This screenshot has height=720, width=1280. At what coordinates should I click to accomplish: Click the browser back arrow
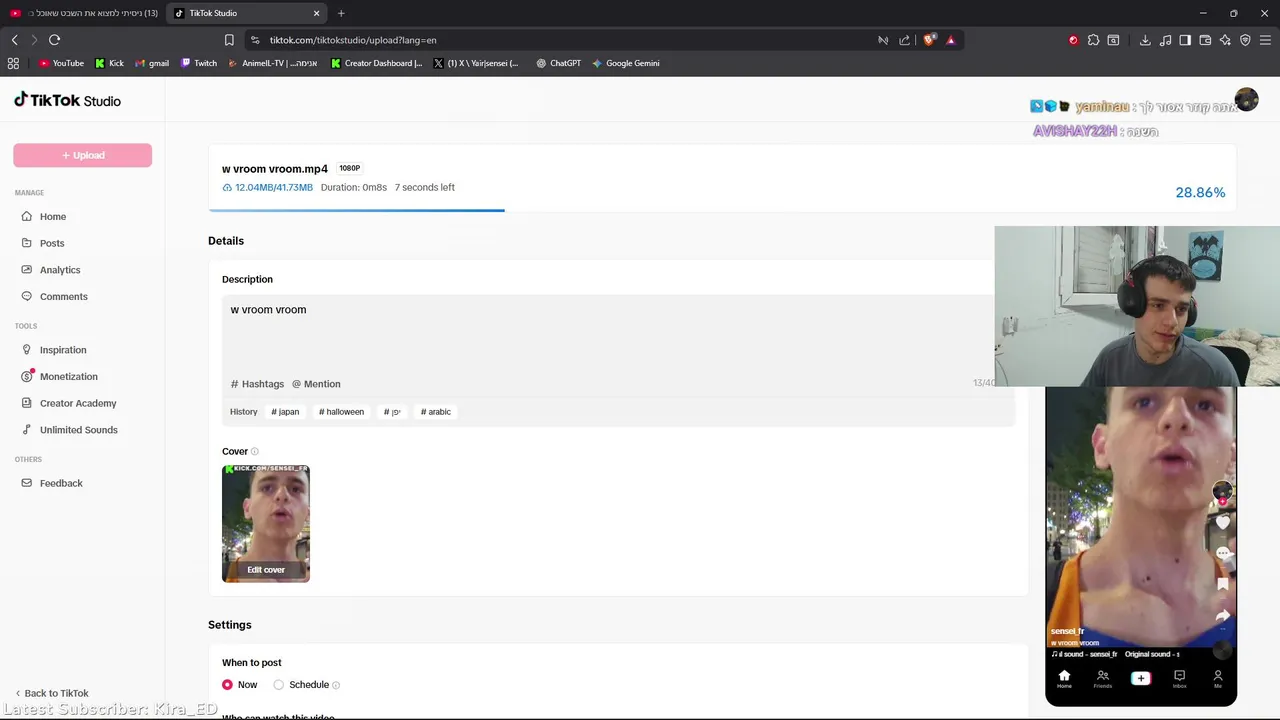tap(15, 40)
